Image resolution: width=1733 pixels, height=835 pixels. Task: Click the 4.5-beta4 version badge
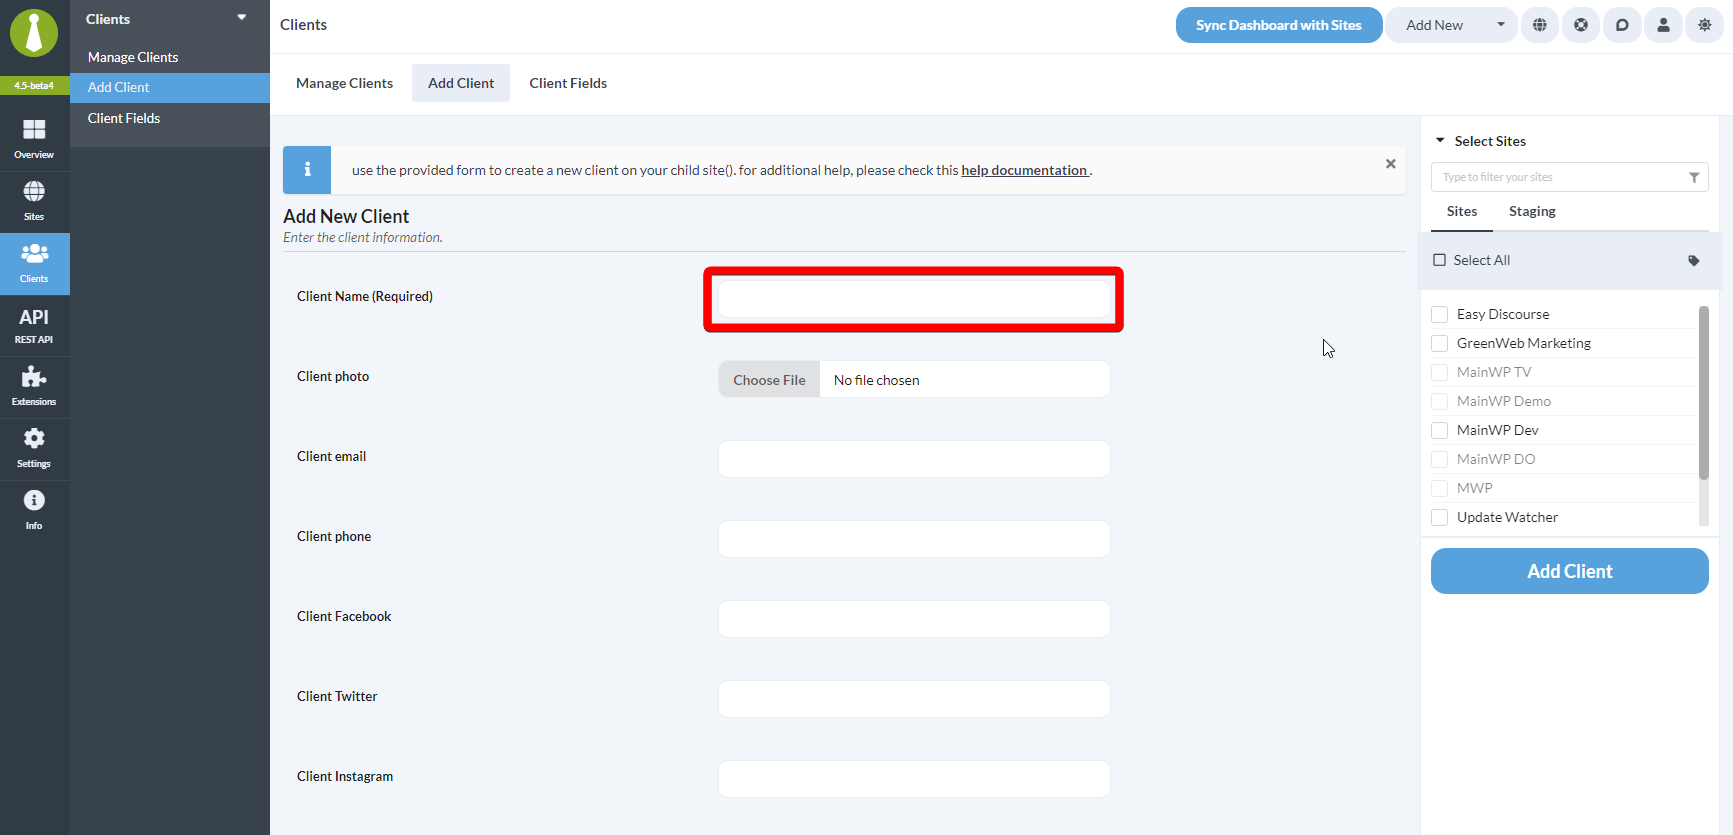point(34,86)
